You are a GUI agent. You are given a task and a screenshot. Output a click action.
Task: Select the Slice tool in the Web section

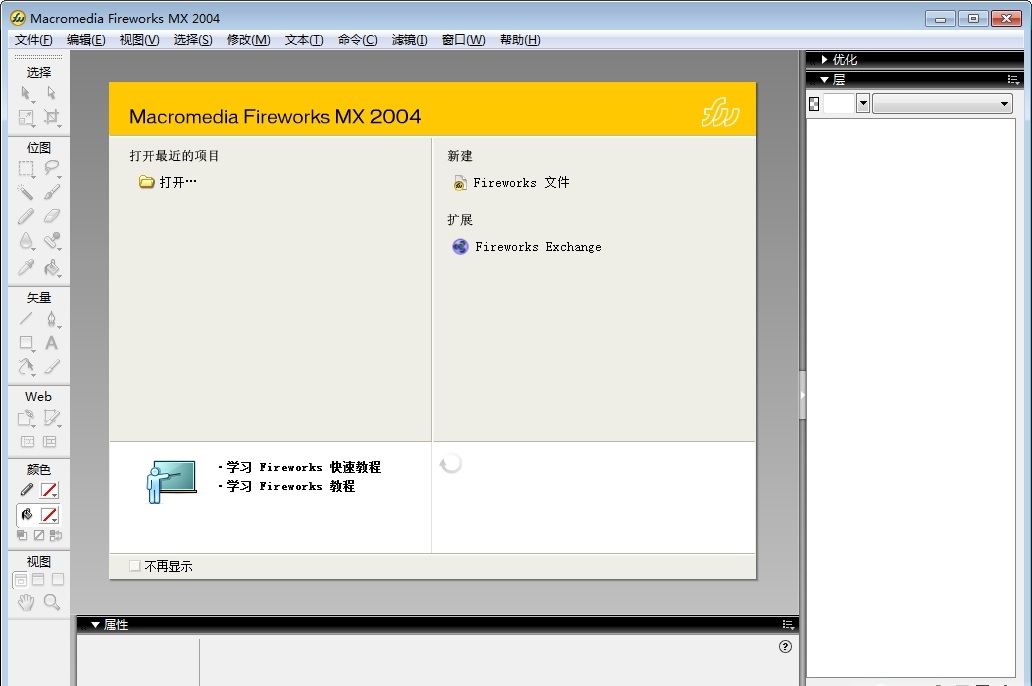[53, 418]
